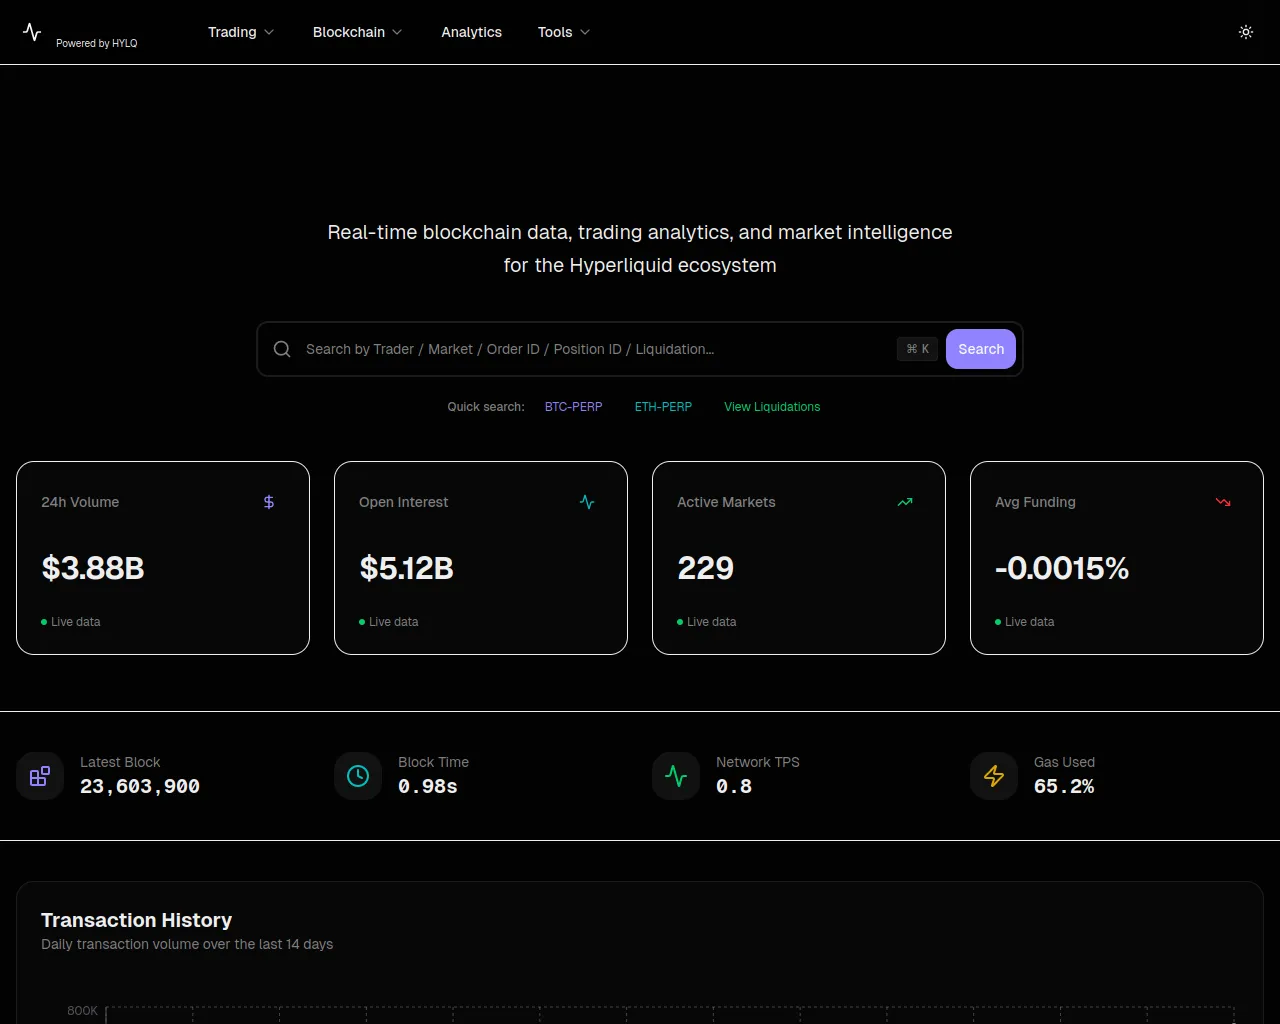Click the activity icon beside Network TPS
Viewport: 1280px width, 1024px height.
point(676,776)
